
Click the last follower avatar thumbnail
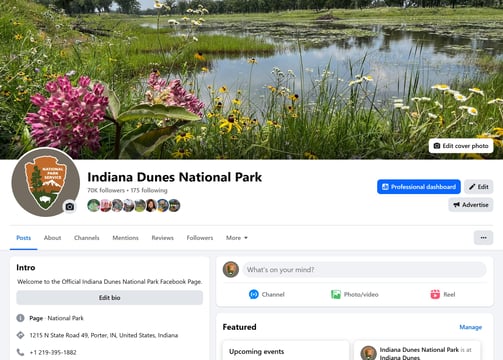tap(174, 205)
